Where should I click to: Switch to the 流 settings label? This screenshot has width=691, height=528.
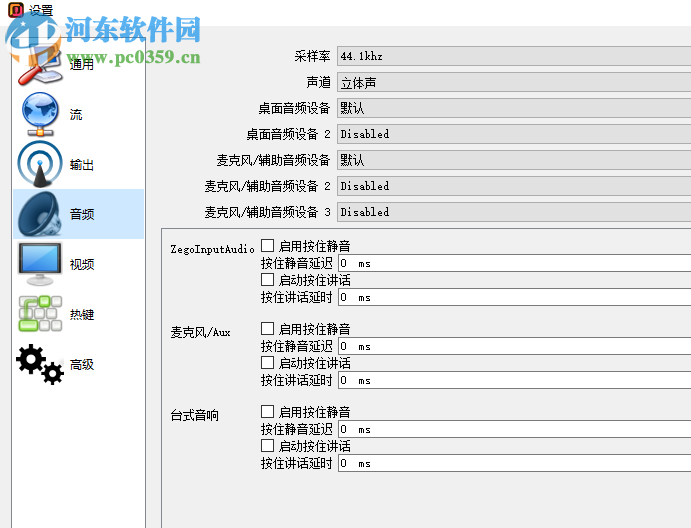tap(76, 115)
